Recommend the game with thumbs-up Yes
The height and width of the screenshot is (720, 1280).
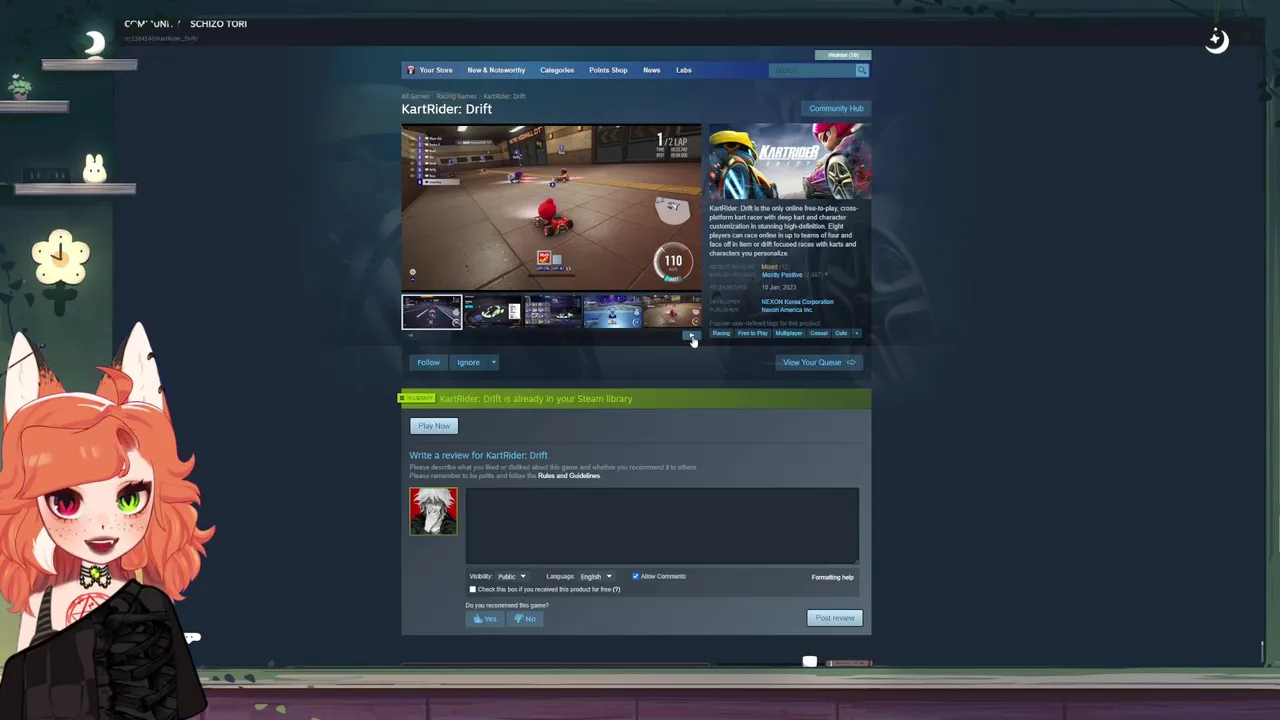(485, 619)
